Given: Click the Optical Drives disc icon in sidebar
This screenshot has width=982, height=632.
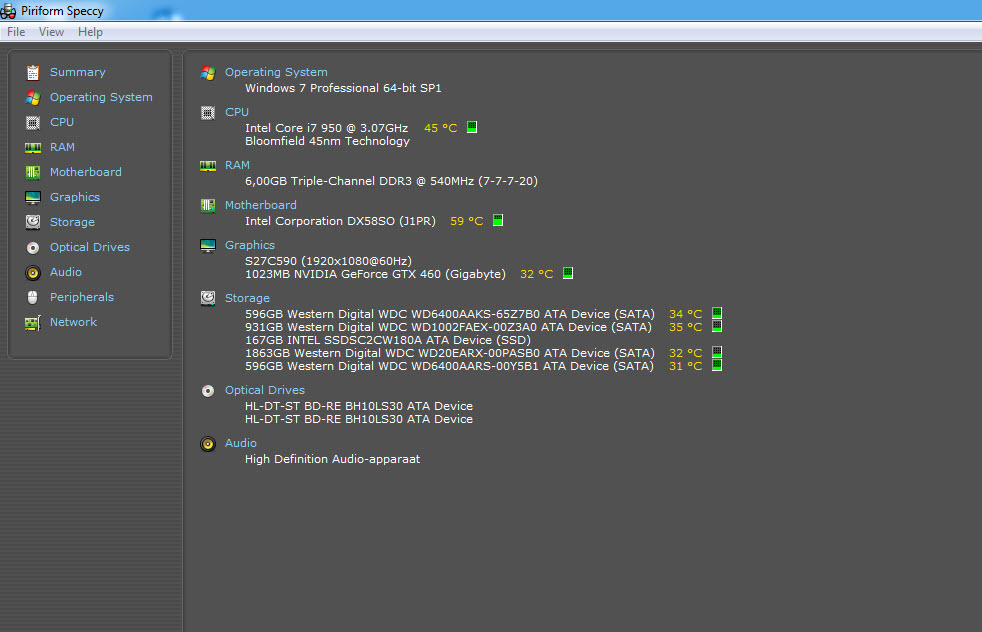Looking at the screenshot, I should point(33,248).
